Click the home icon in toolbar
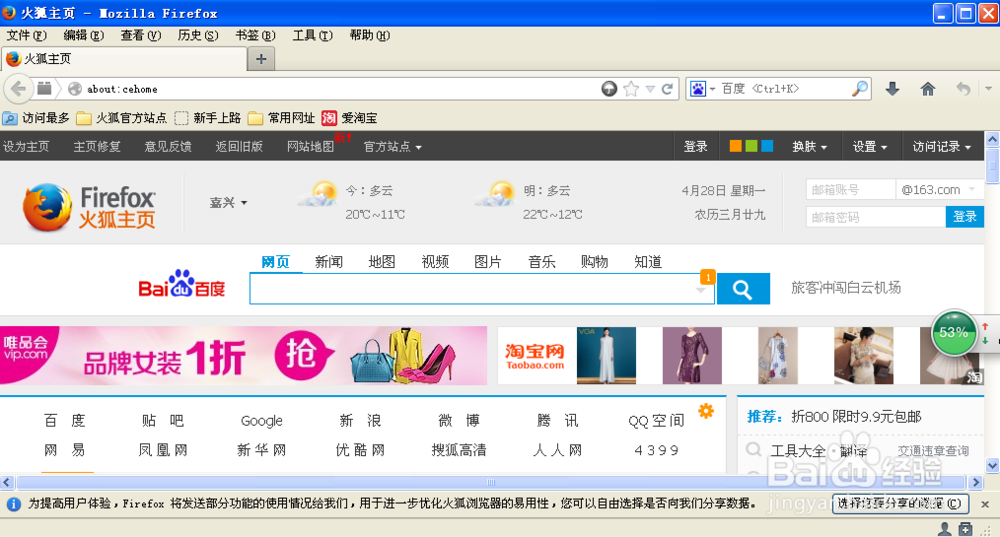The height and width of the screenshot is (537, 1000). [928, 89]
